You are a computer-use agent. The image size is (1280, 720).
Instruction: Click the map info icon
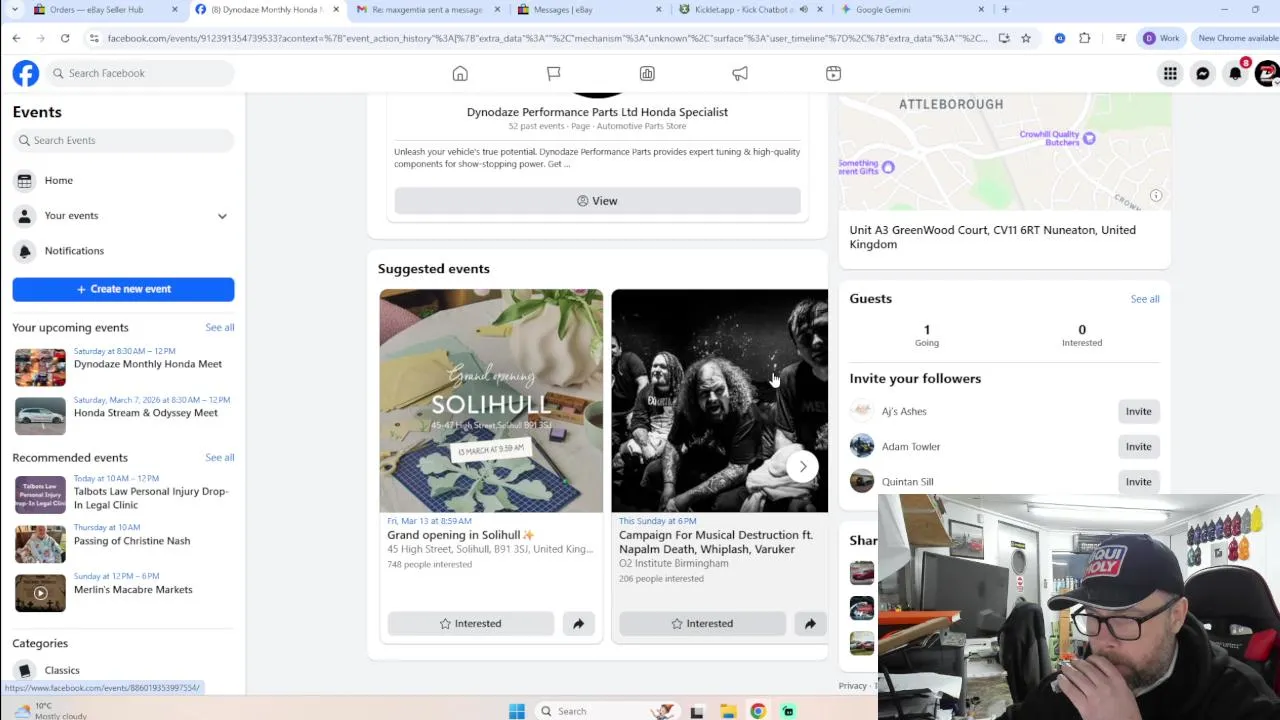pos(1156,195)
